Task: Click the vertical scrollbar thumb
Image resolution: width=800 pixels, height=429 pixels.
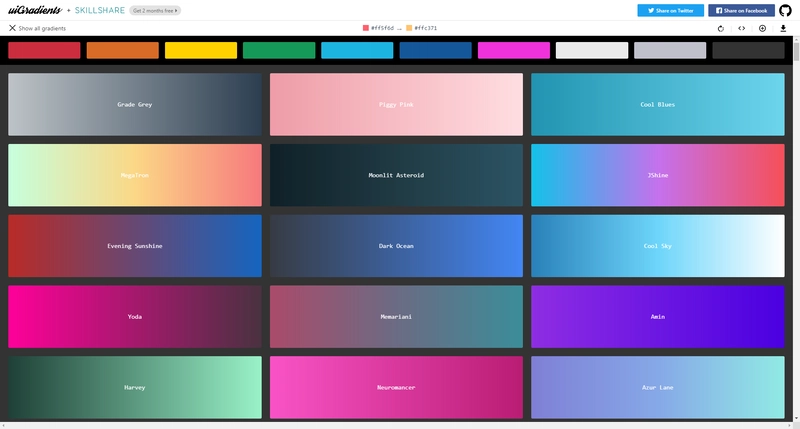Action: pyautogui.click(x=796, y=52)
